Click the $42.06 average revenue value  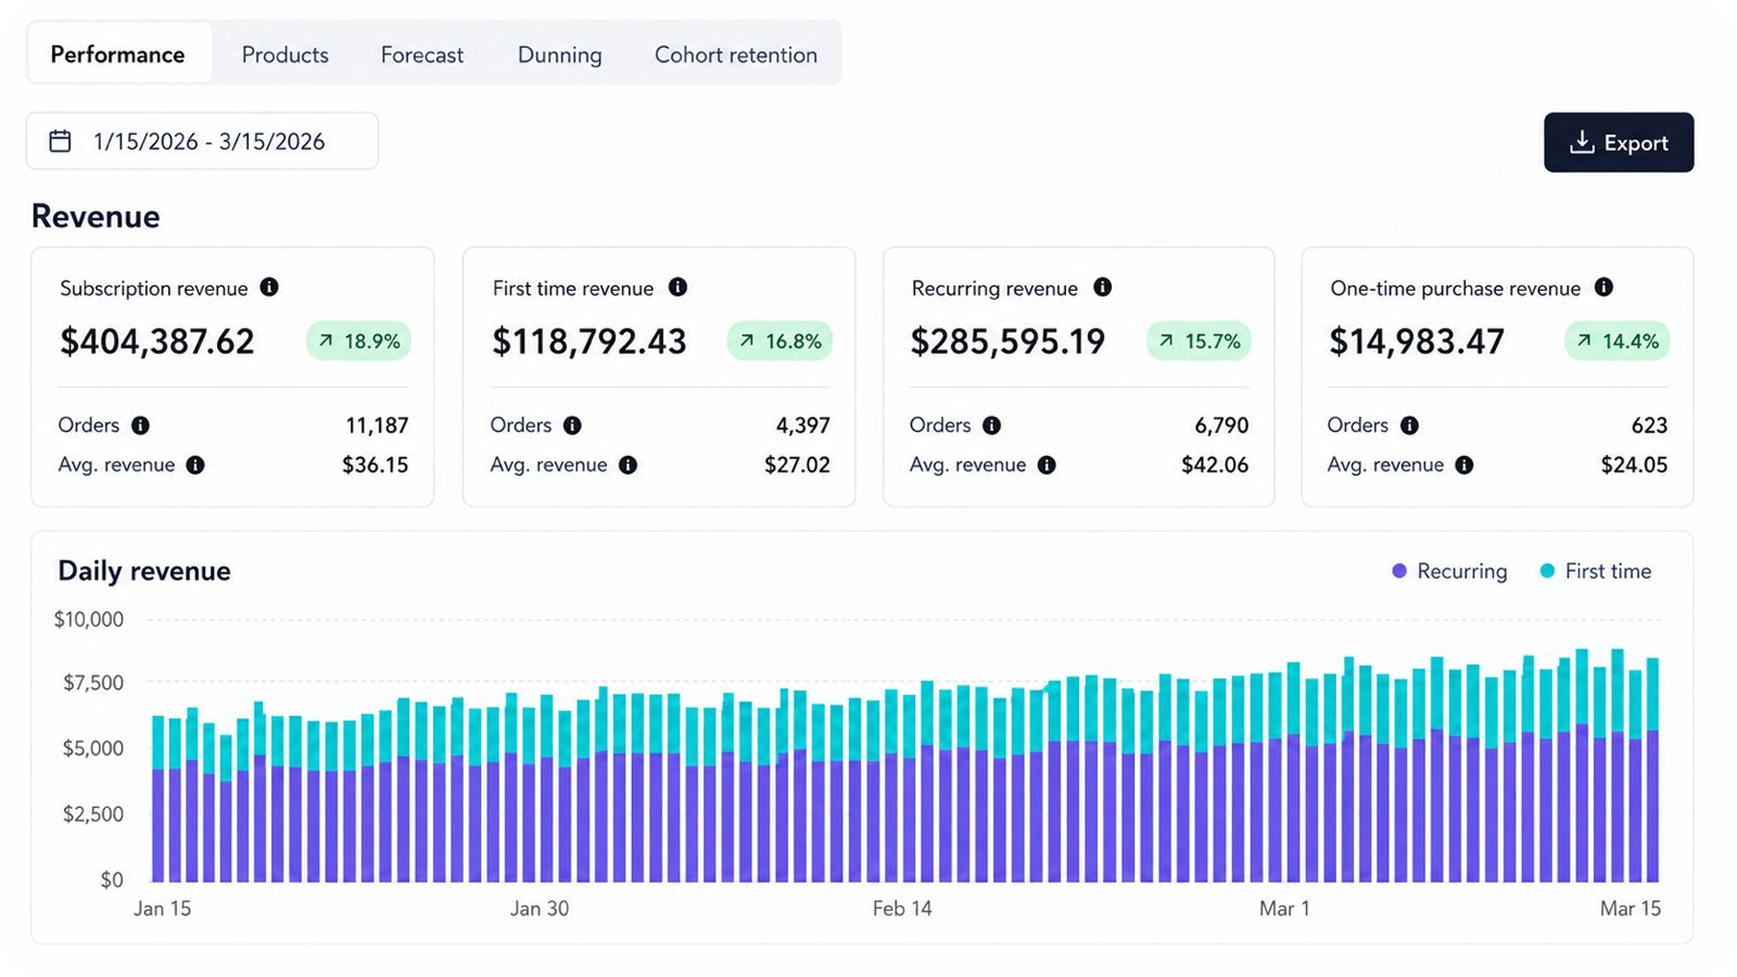[x=1215, y=465]
